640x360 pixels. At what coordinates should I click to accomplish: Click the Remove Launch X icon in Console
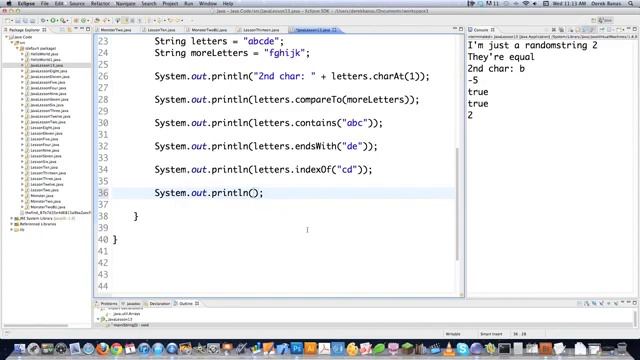tap(554, 30)
